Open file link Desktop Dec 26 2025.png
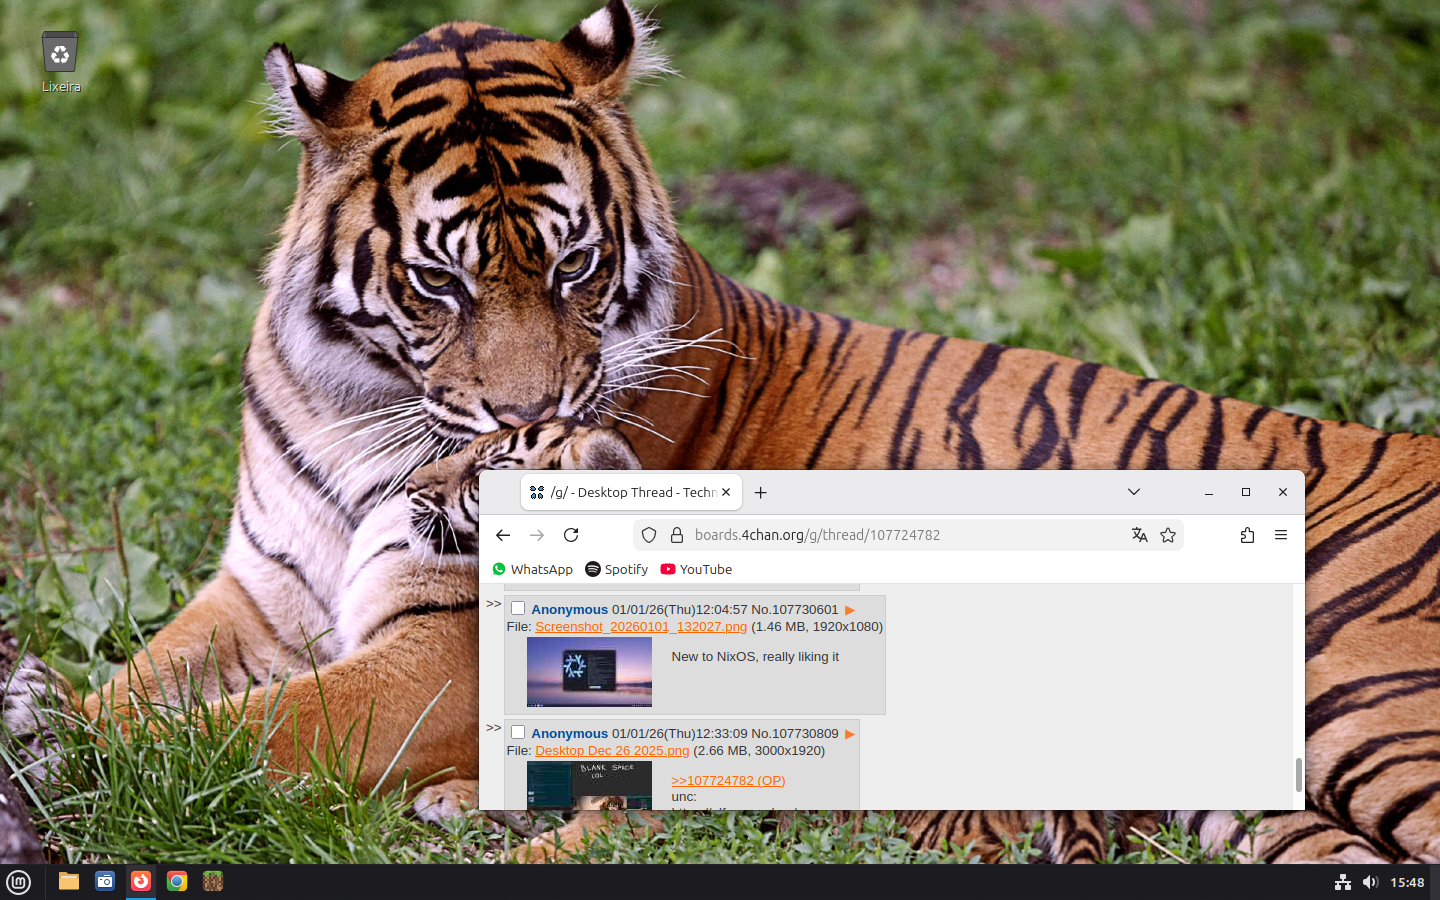Viewport: 1440px width, 900px height. tap(612, 751)
